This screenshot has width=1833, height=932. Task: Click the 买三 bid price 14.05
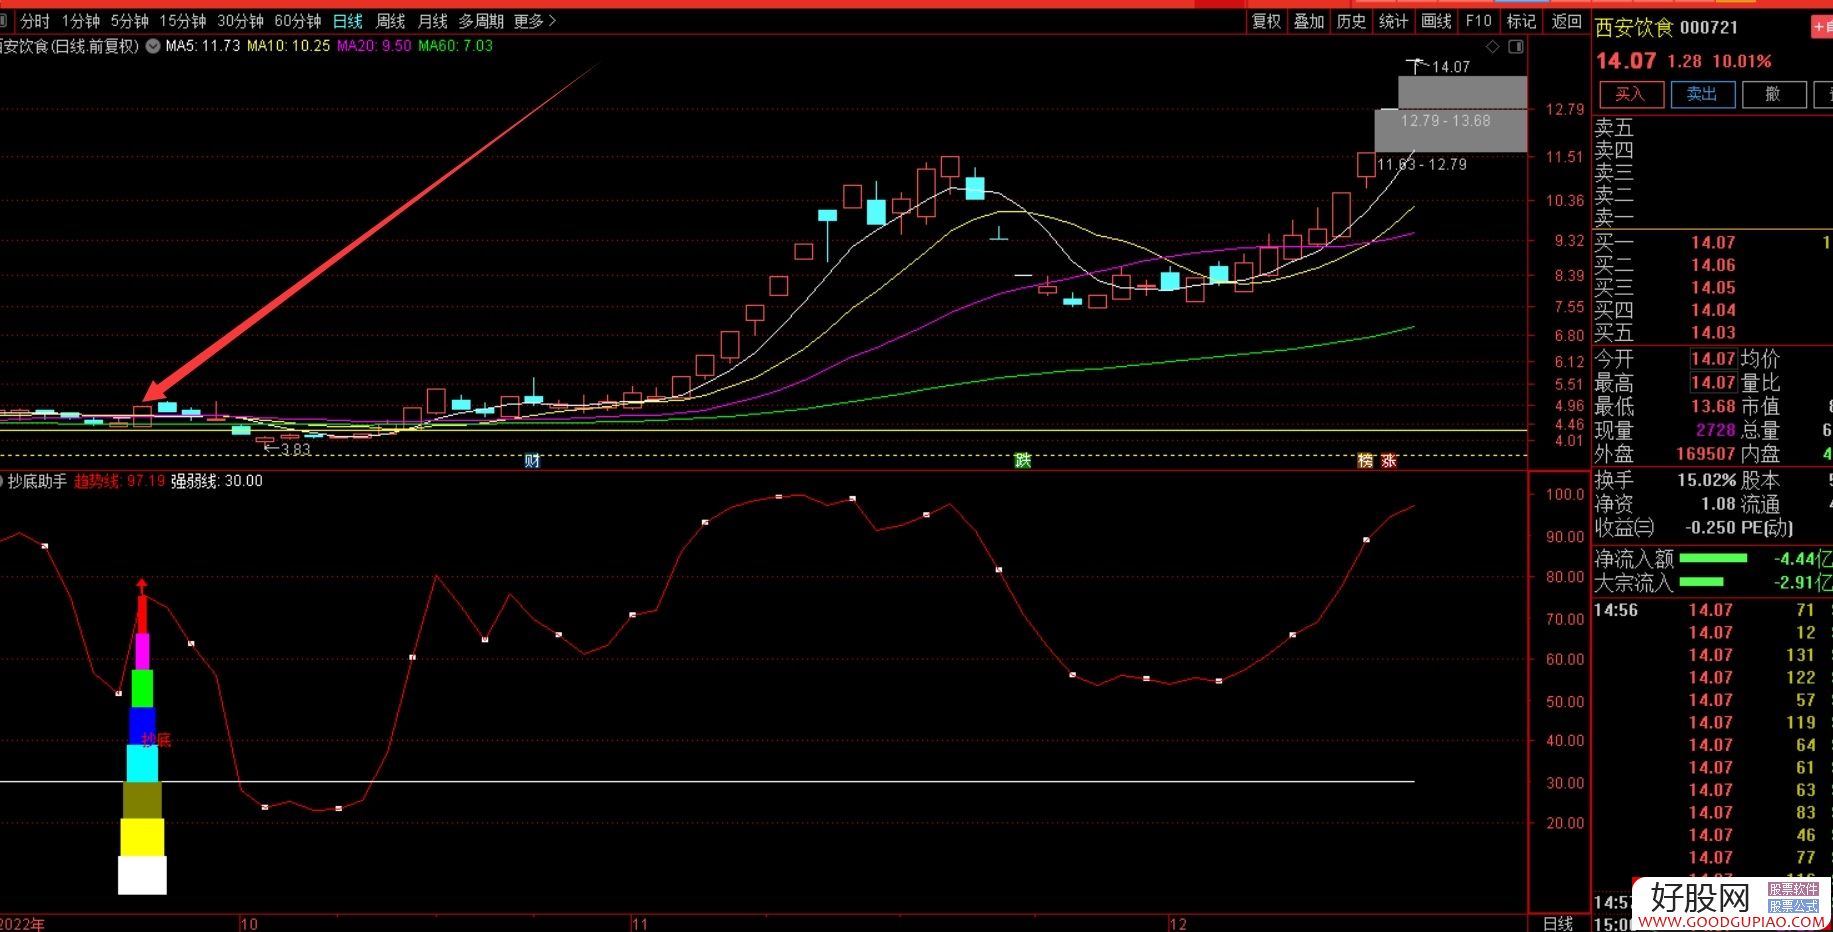click(1713, 288)
